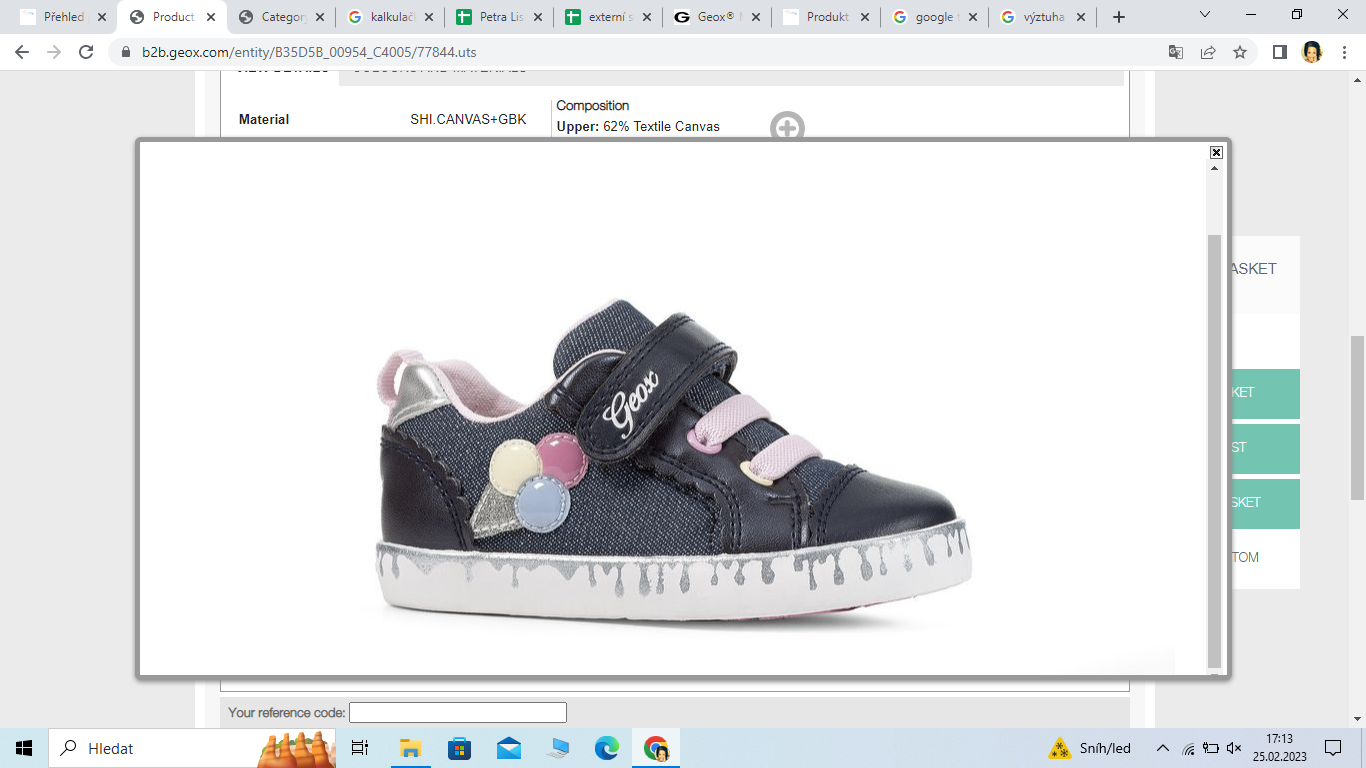
Task: Share this page using the share icon
Action: coord(1208,52)
